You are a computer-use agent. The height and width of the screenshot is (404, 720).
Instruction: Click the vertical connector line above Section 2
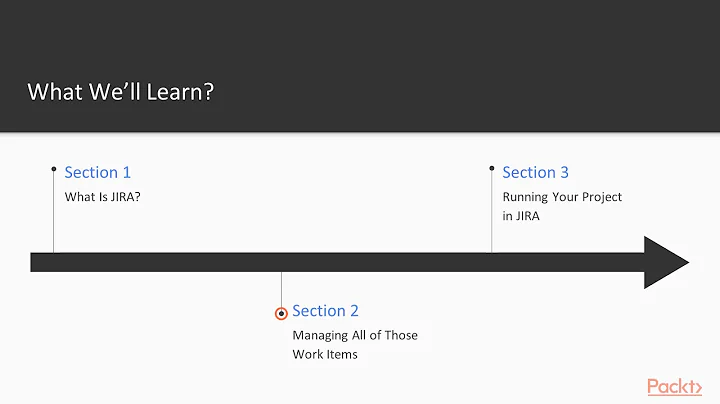(281, 288)
